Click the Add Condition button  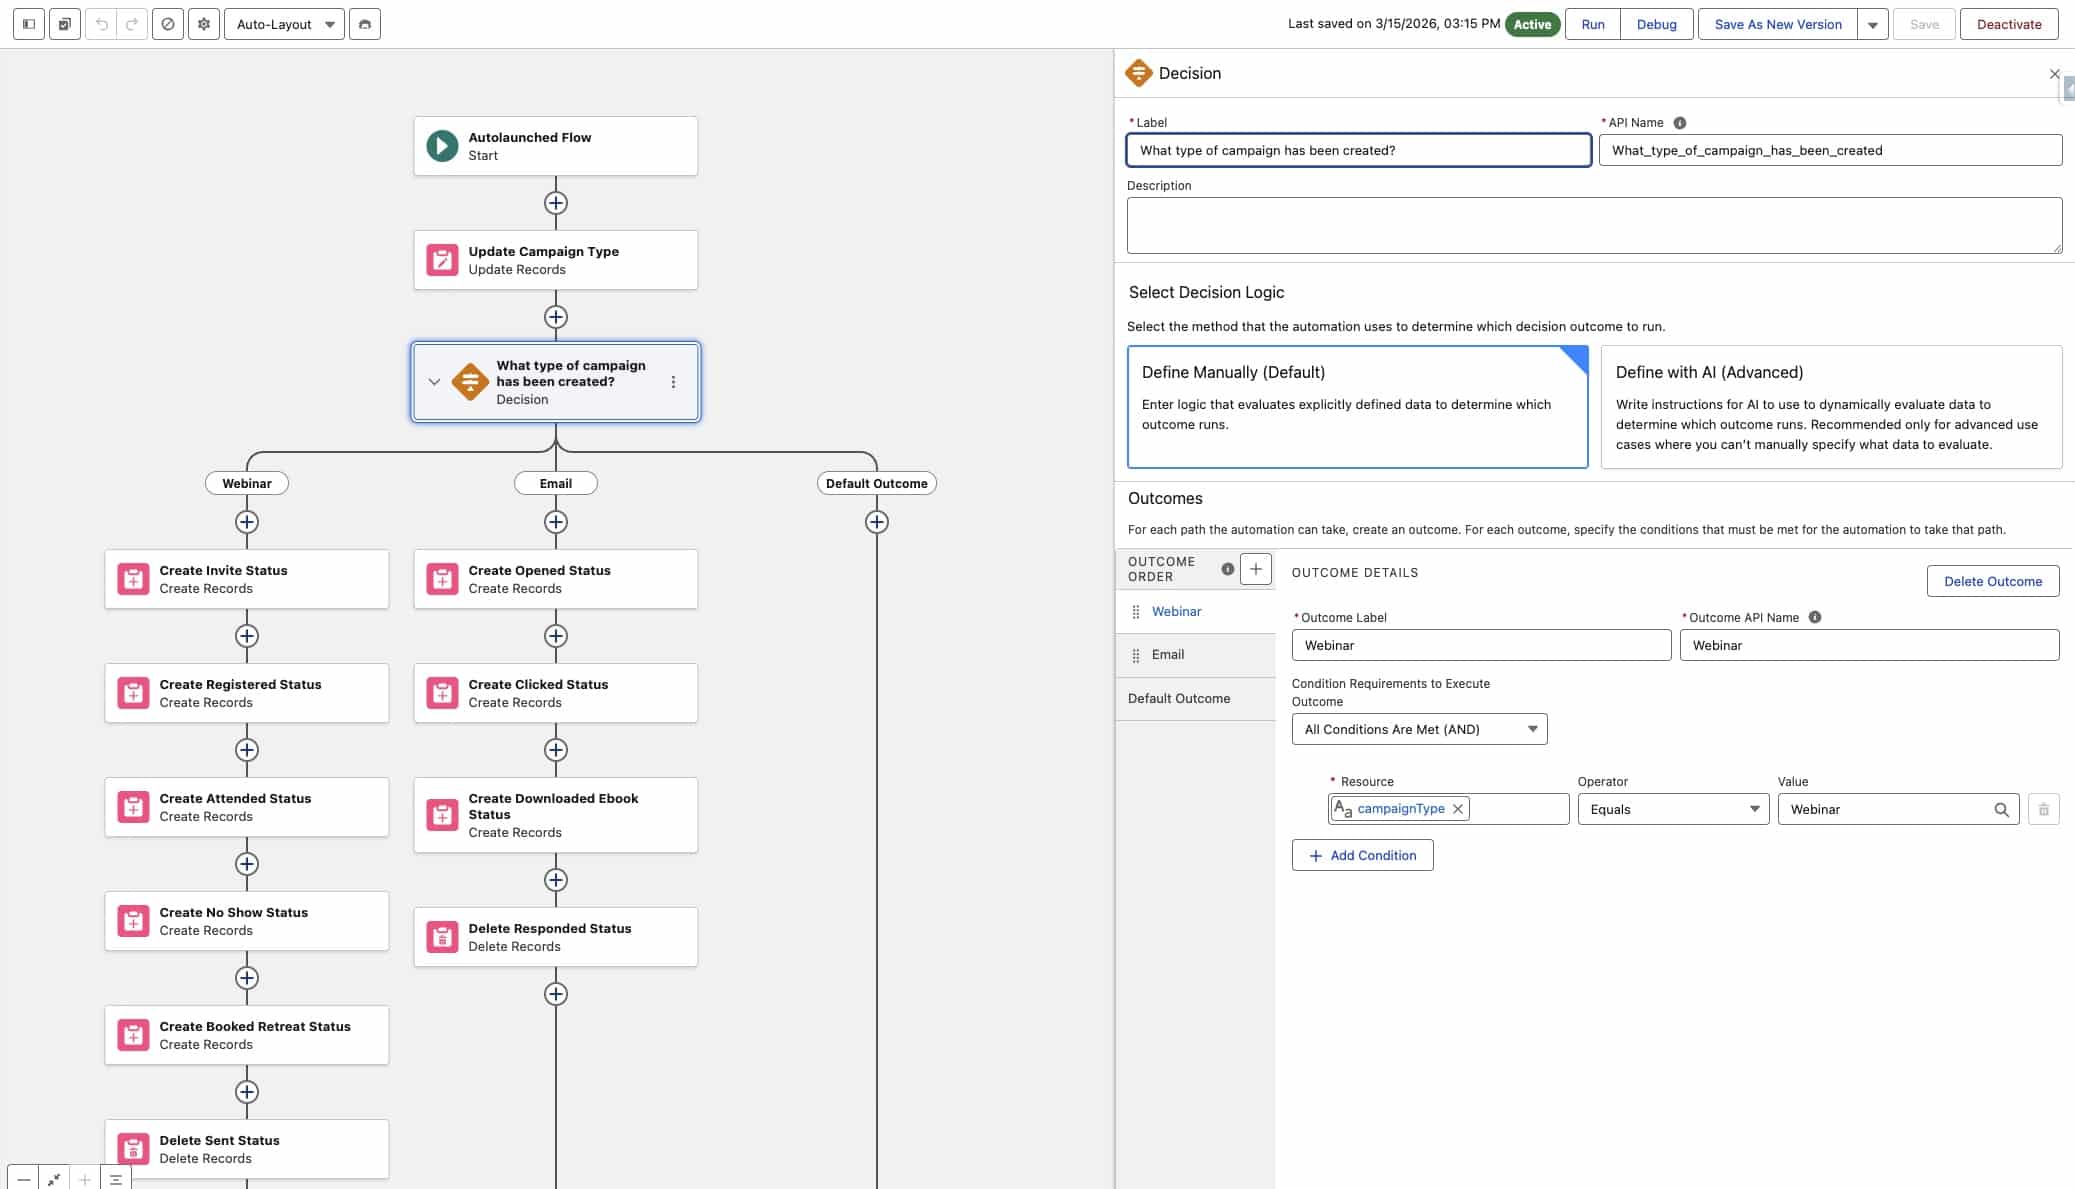point(1362,855)
